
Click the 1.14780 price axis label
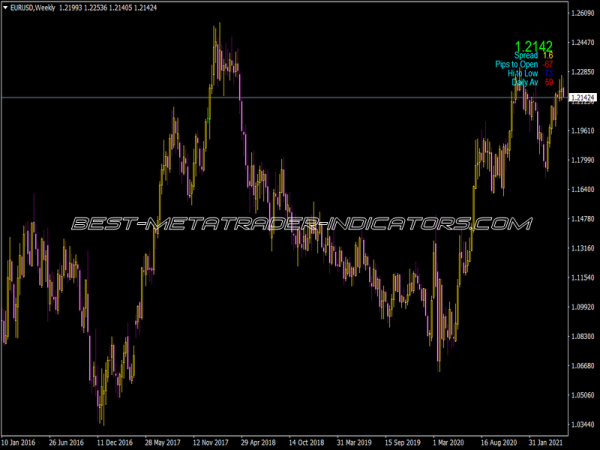(x=582, y=219)
